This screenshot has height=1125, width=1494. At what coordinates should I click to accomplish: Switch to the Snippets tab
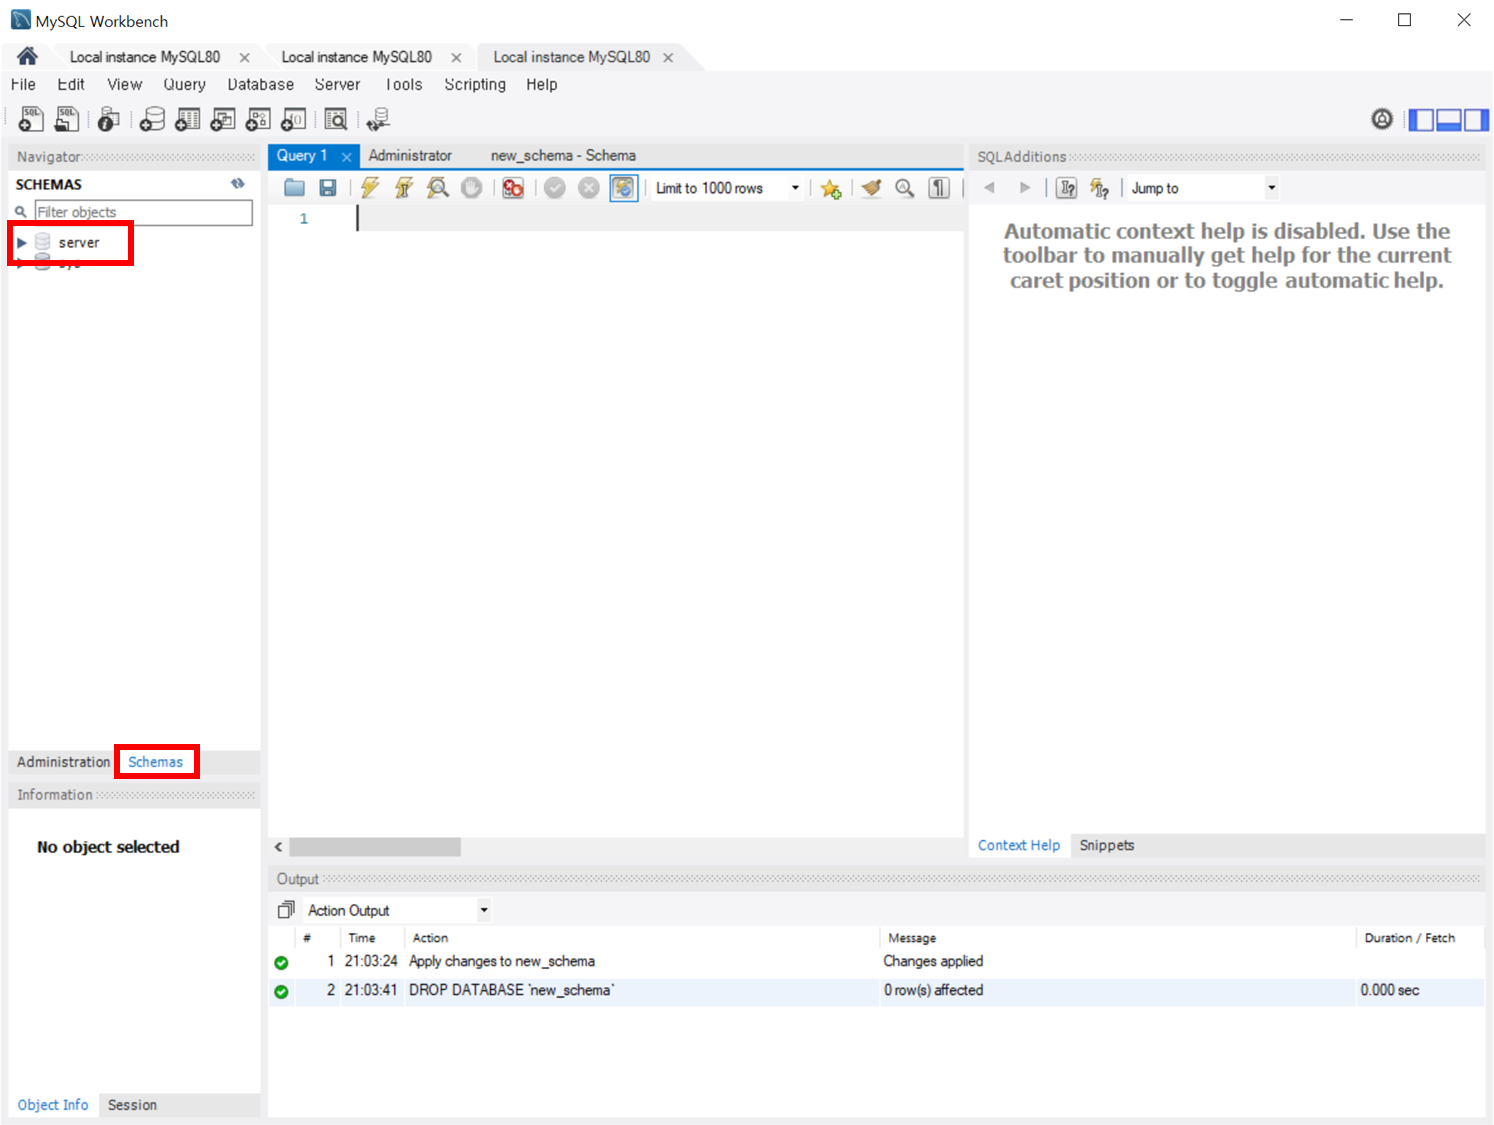click(1107, 845)
